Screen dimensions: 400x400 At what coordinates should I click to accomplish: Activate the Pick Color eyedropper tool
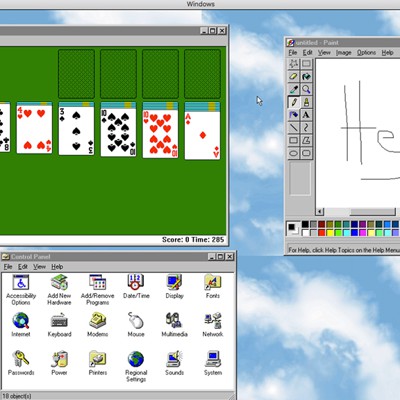coord(293,89)
